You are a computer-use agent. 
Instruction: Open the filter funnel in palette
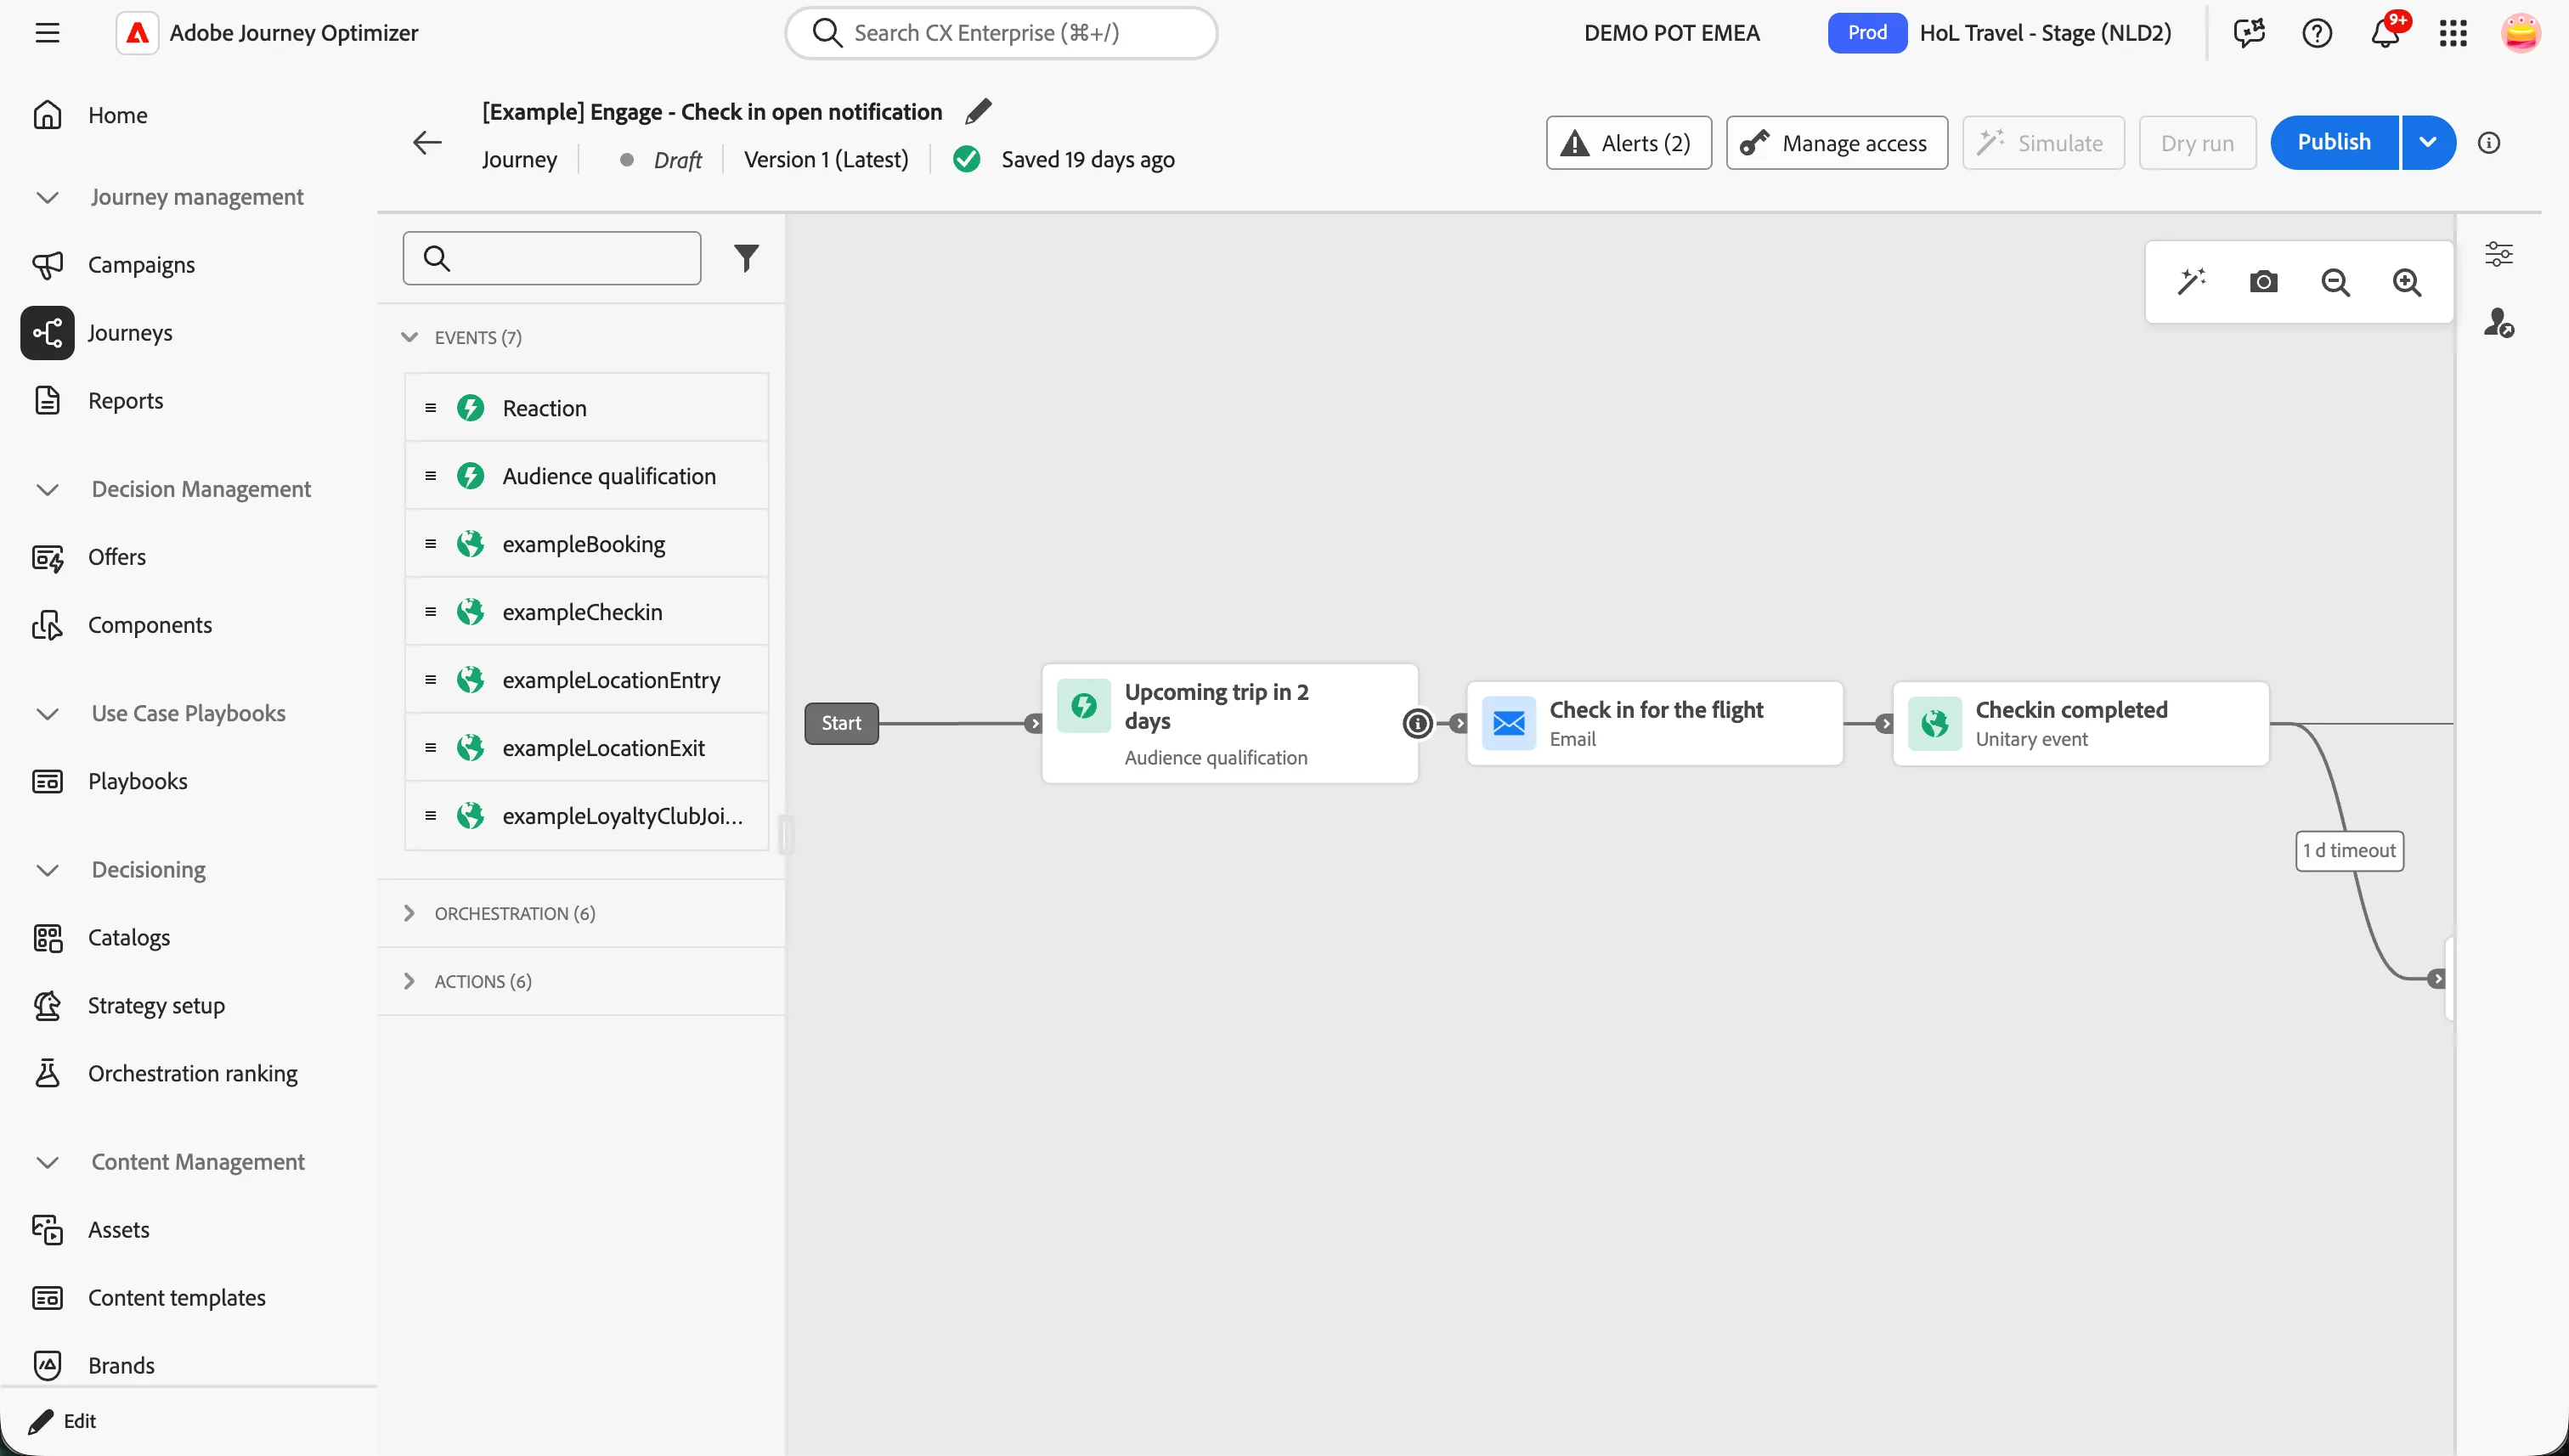click(x=746, y=258)
